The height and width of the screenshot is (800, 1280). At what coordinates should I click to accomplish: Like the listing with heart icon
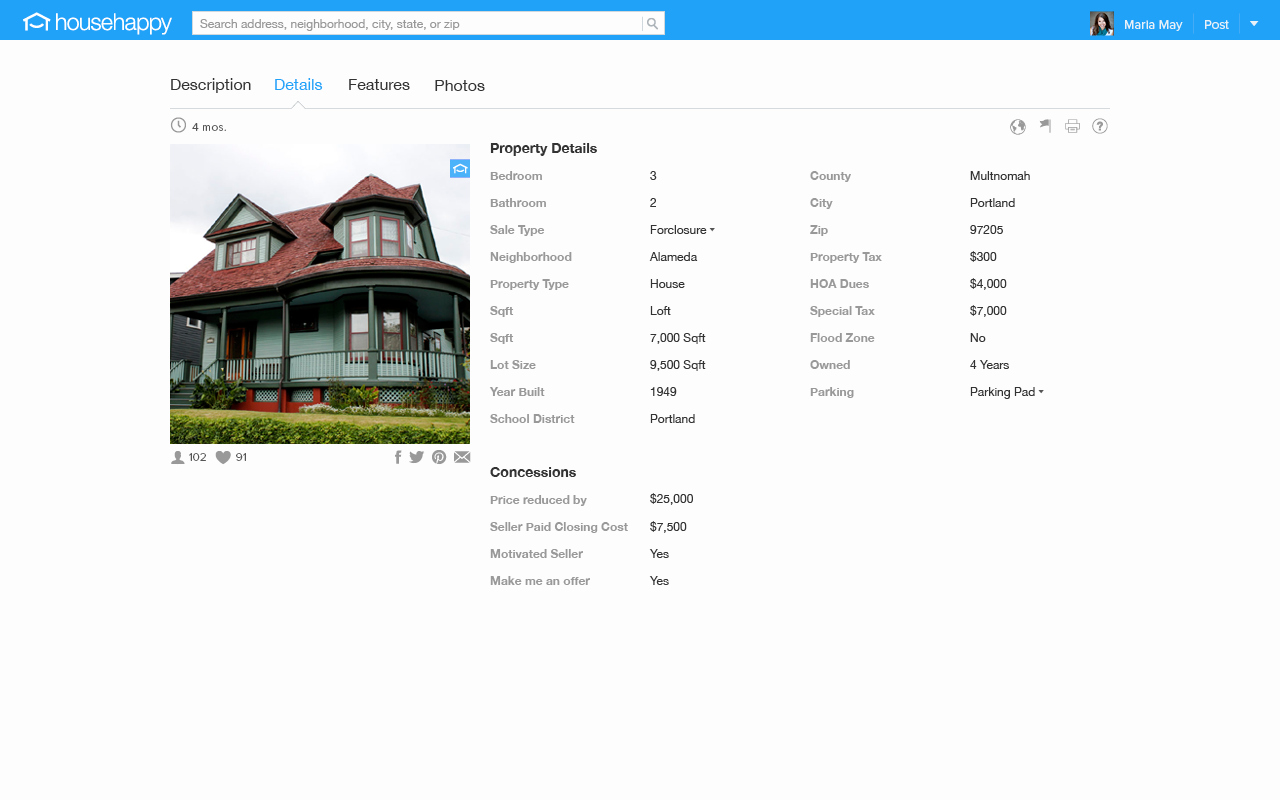coord(223,457)
